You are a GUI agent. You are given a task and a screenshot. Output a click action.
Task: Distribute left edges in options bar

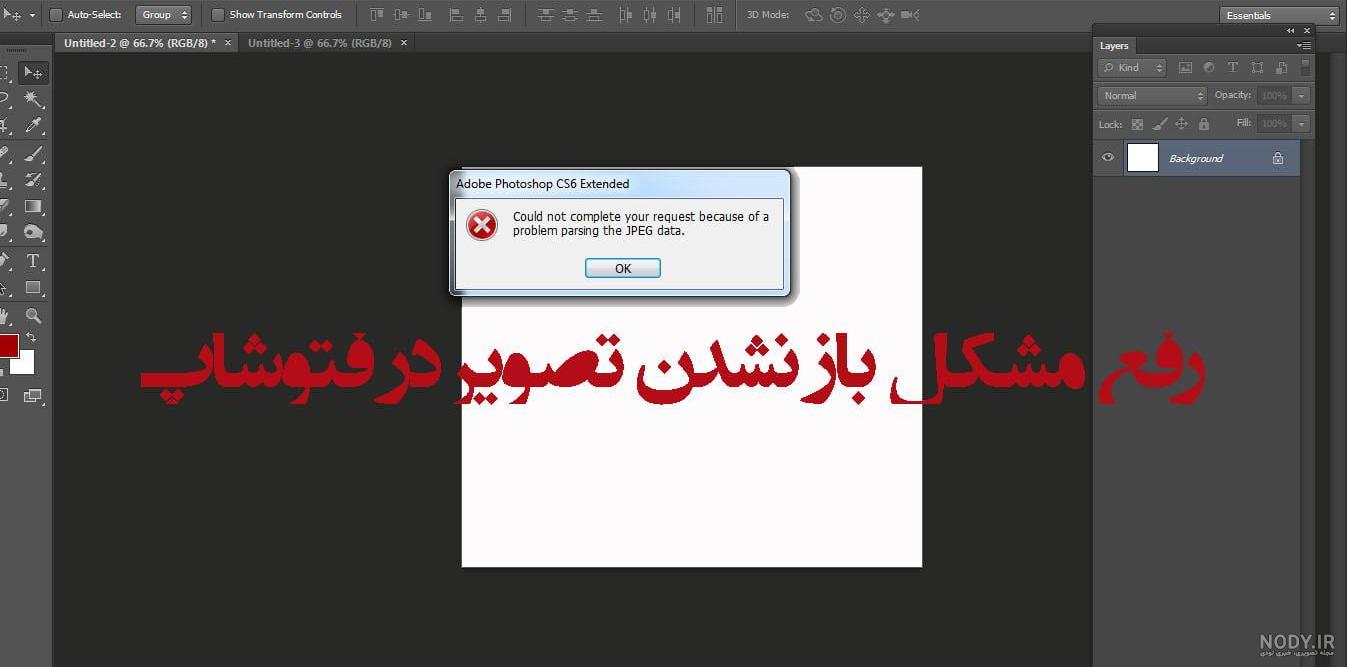pyautogui.click(x=626, y=15)
